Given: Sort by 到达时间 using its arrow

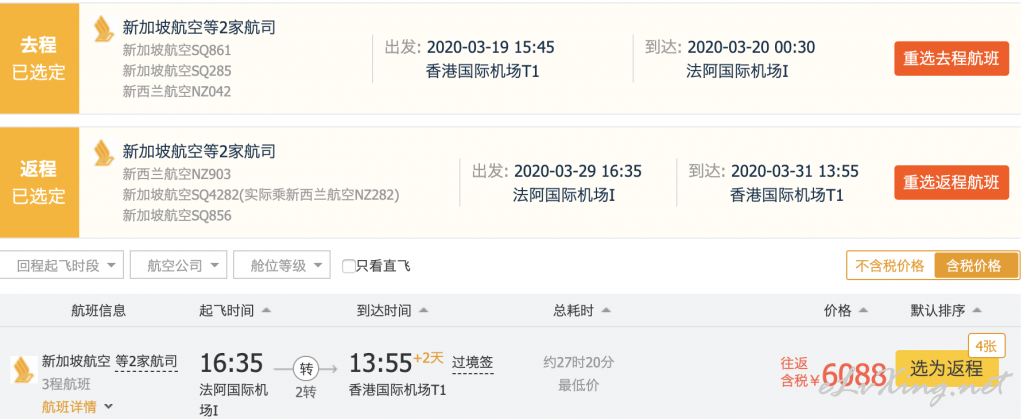Looking at the screenshot, I should tap(424, 311).
